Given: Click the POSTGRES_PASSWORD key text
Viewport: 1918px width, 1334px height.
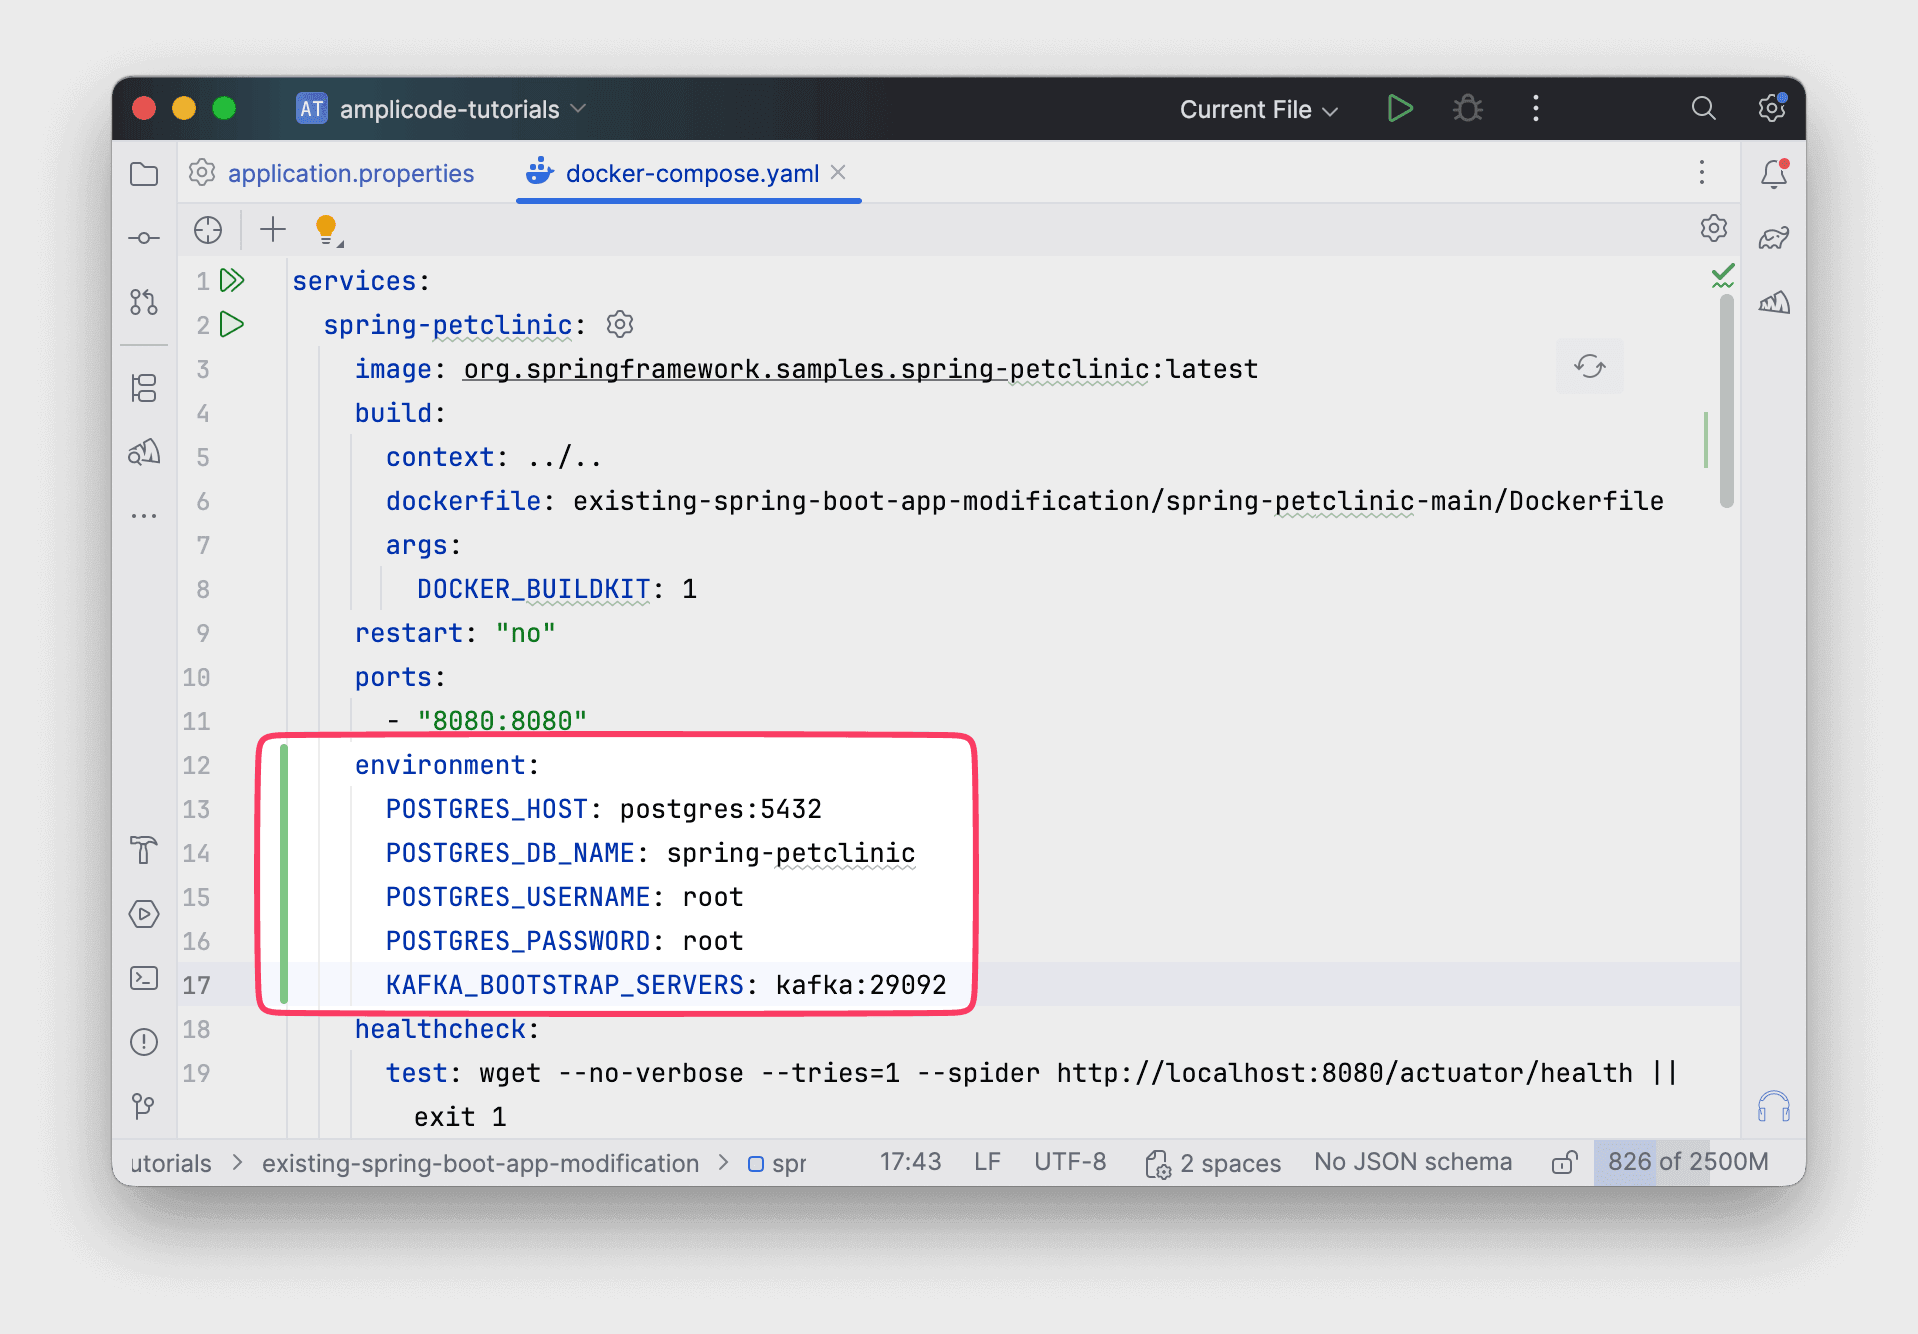Looking at the screenshot, I should [x=518, y=941].
